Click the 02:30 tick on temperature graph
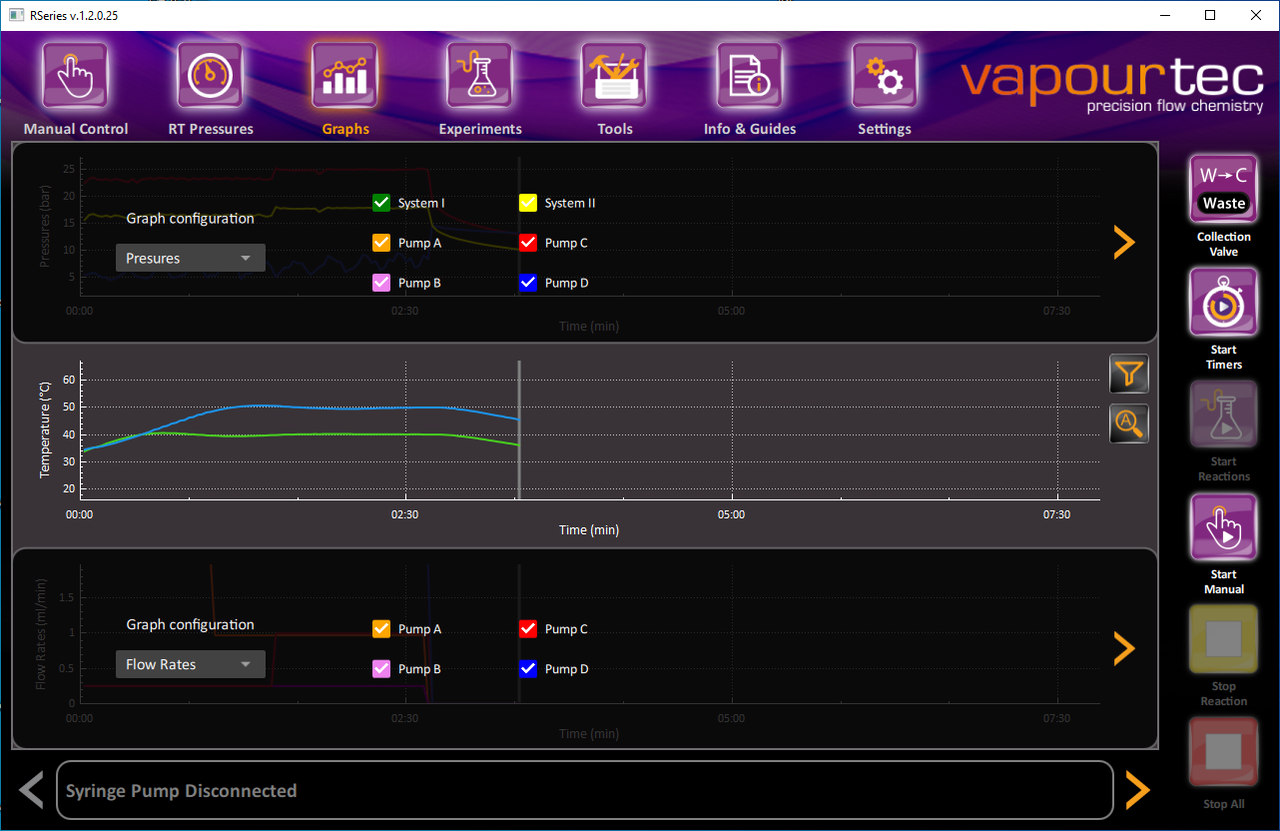 pyautogui.click(x=405, y=515)
